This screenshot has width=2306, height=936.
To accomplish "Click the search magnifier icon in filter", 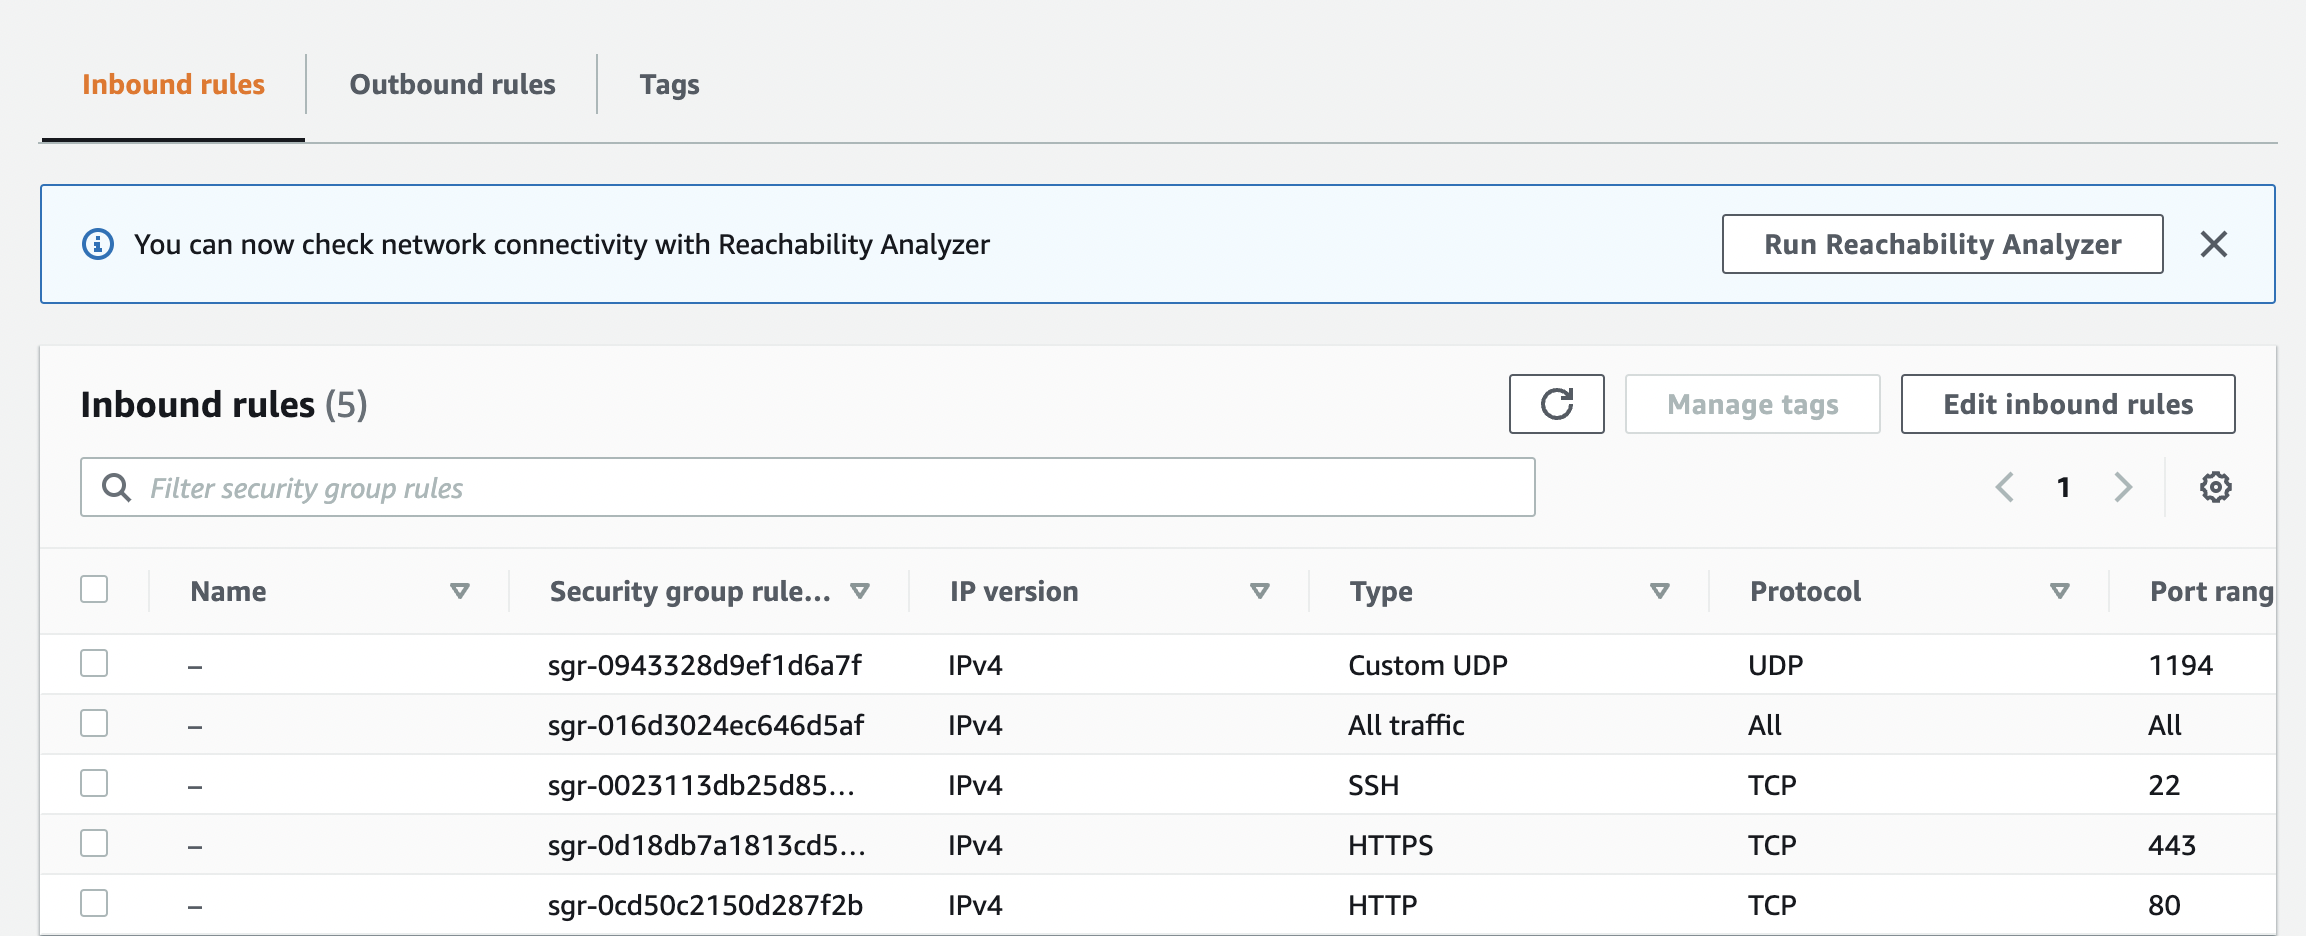I will click(117, 488).
